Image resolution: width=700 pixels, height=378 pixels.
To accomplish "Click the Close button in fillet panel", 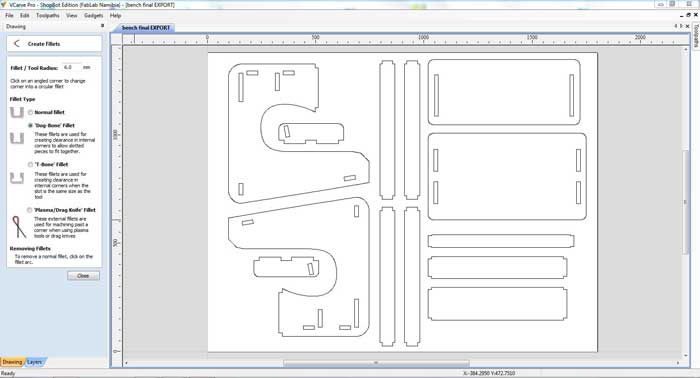I will (x=83, y=276).
